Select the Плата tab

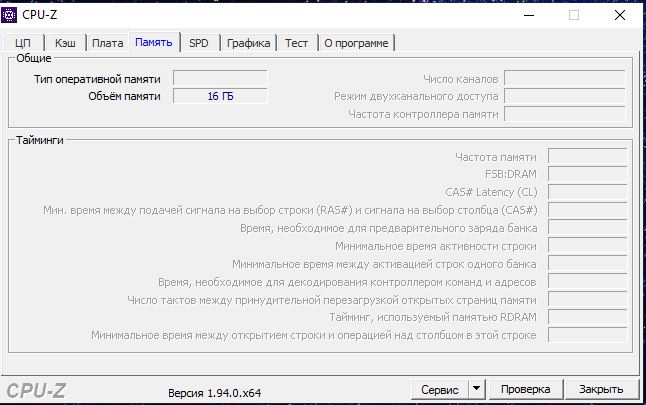(108, 43)
